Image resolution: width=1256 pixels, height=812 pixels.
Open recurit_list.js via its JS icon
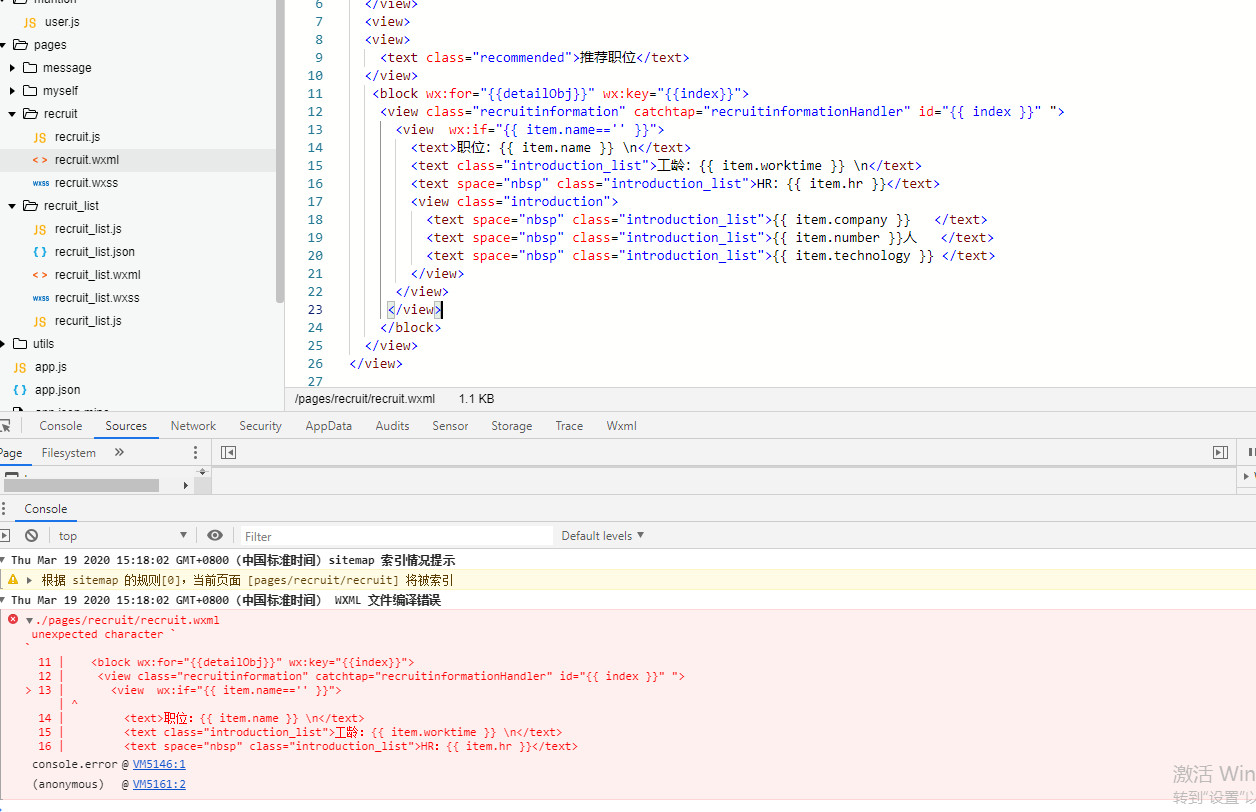[40, 321]
